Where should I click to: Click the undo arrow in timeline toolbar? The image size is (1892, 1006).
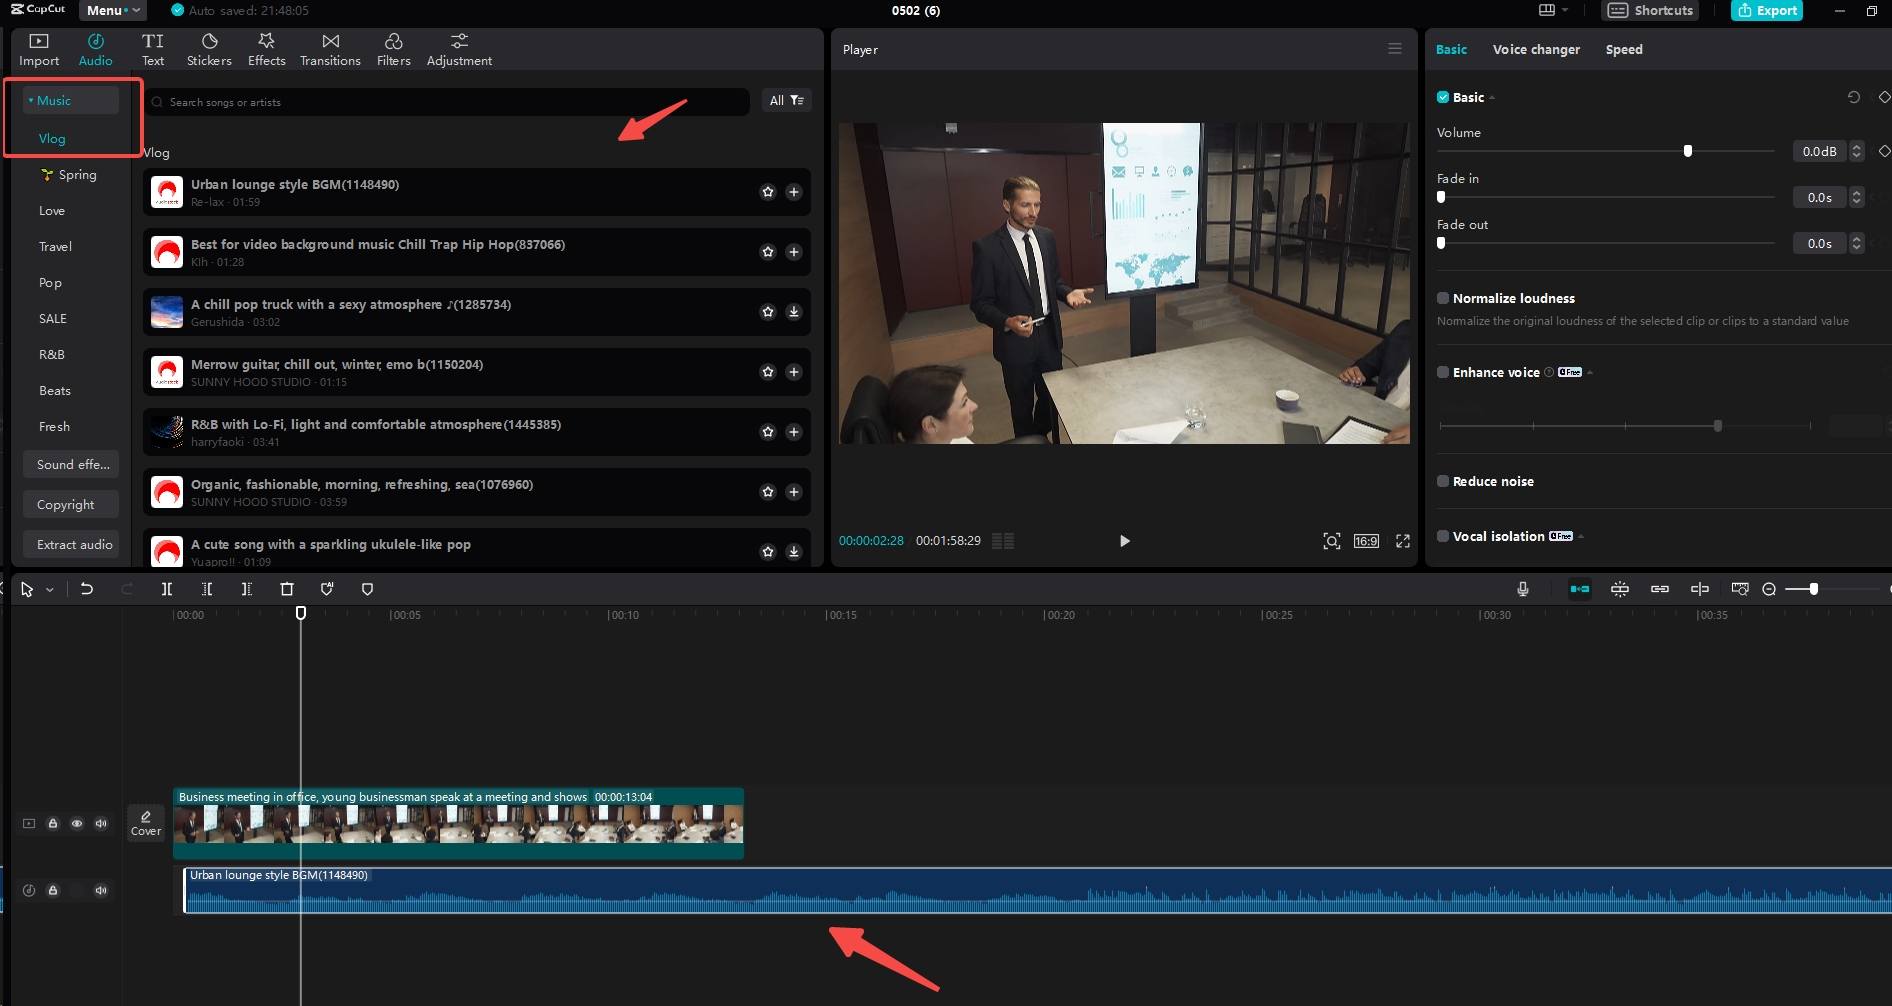87,589
